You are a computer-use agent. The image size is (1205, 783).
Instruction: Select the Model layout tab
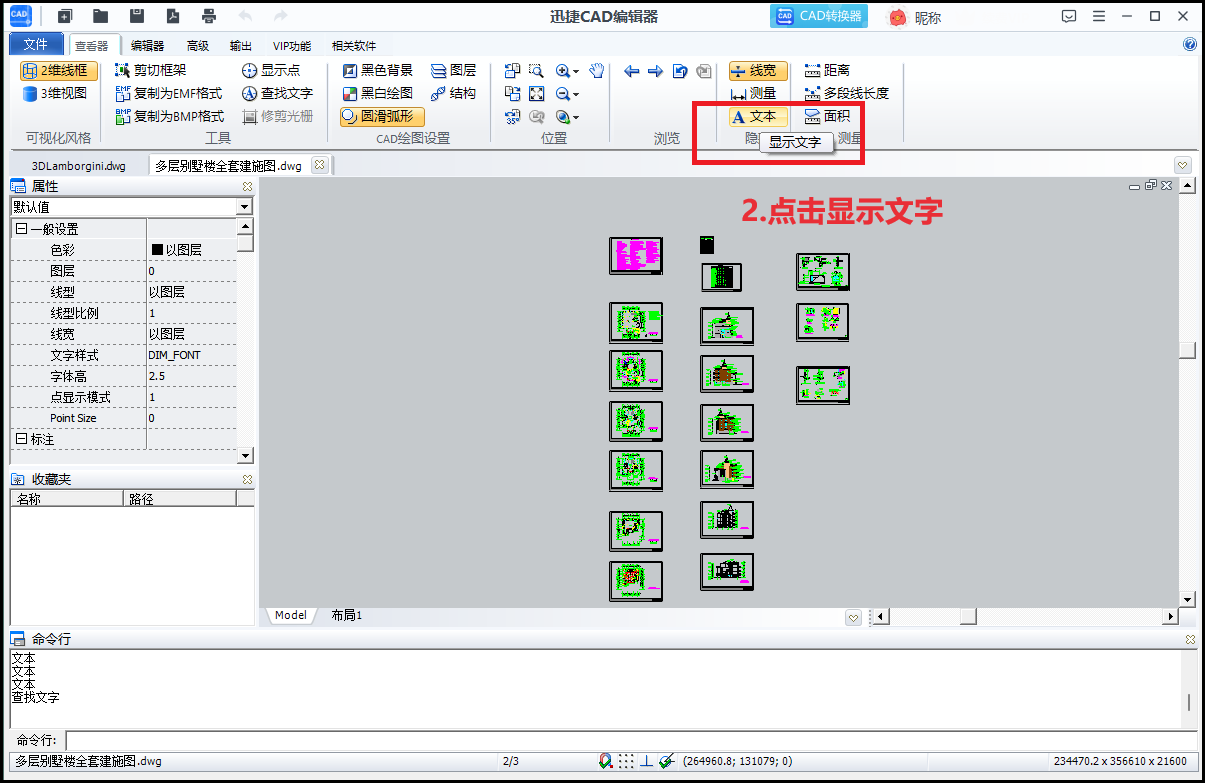(290, 616)
